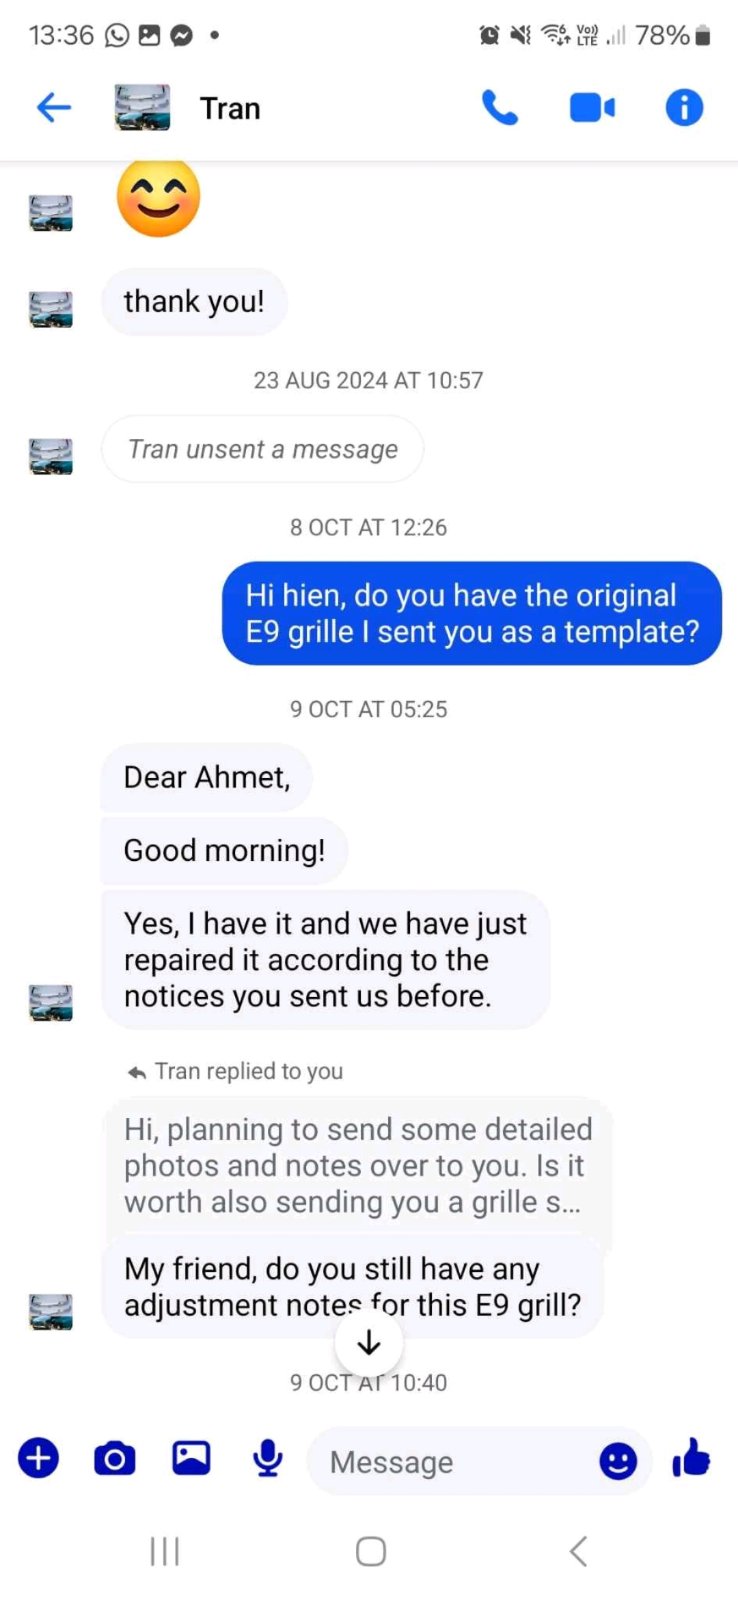The width and height of the screenshot is (738, 1600).
Task: Tap the Message text input field
Action: click(x=455, y=1462)
